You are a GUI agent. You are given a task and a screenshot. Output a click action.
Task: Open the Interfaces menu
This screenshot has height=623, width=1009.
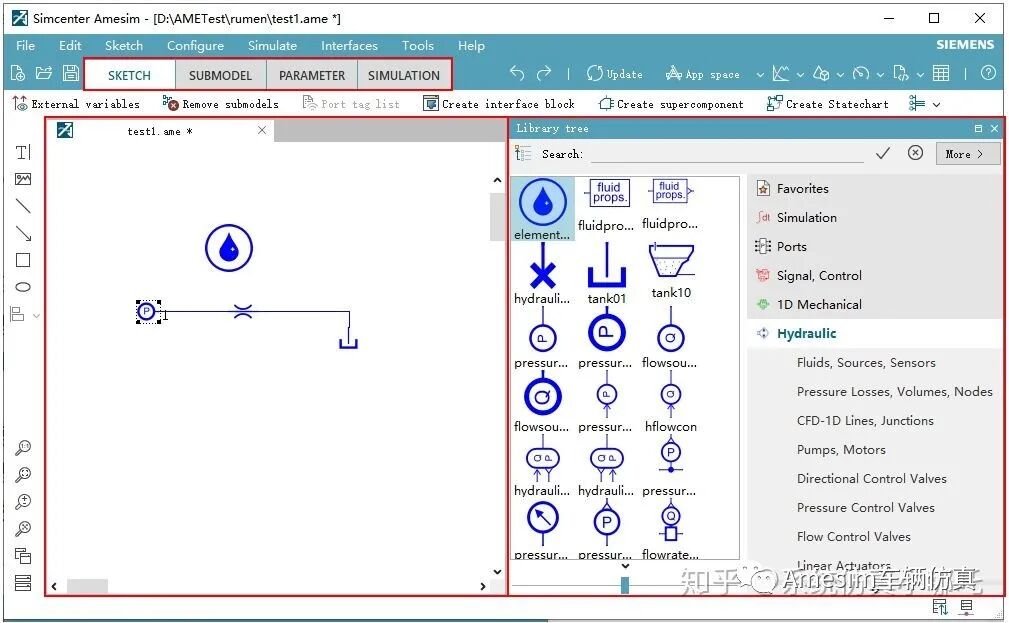click(x=349, y=46)
